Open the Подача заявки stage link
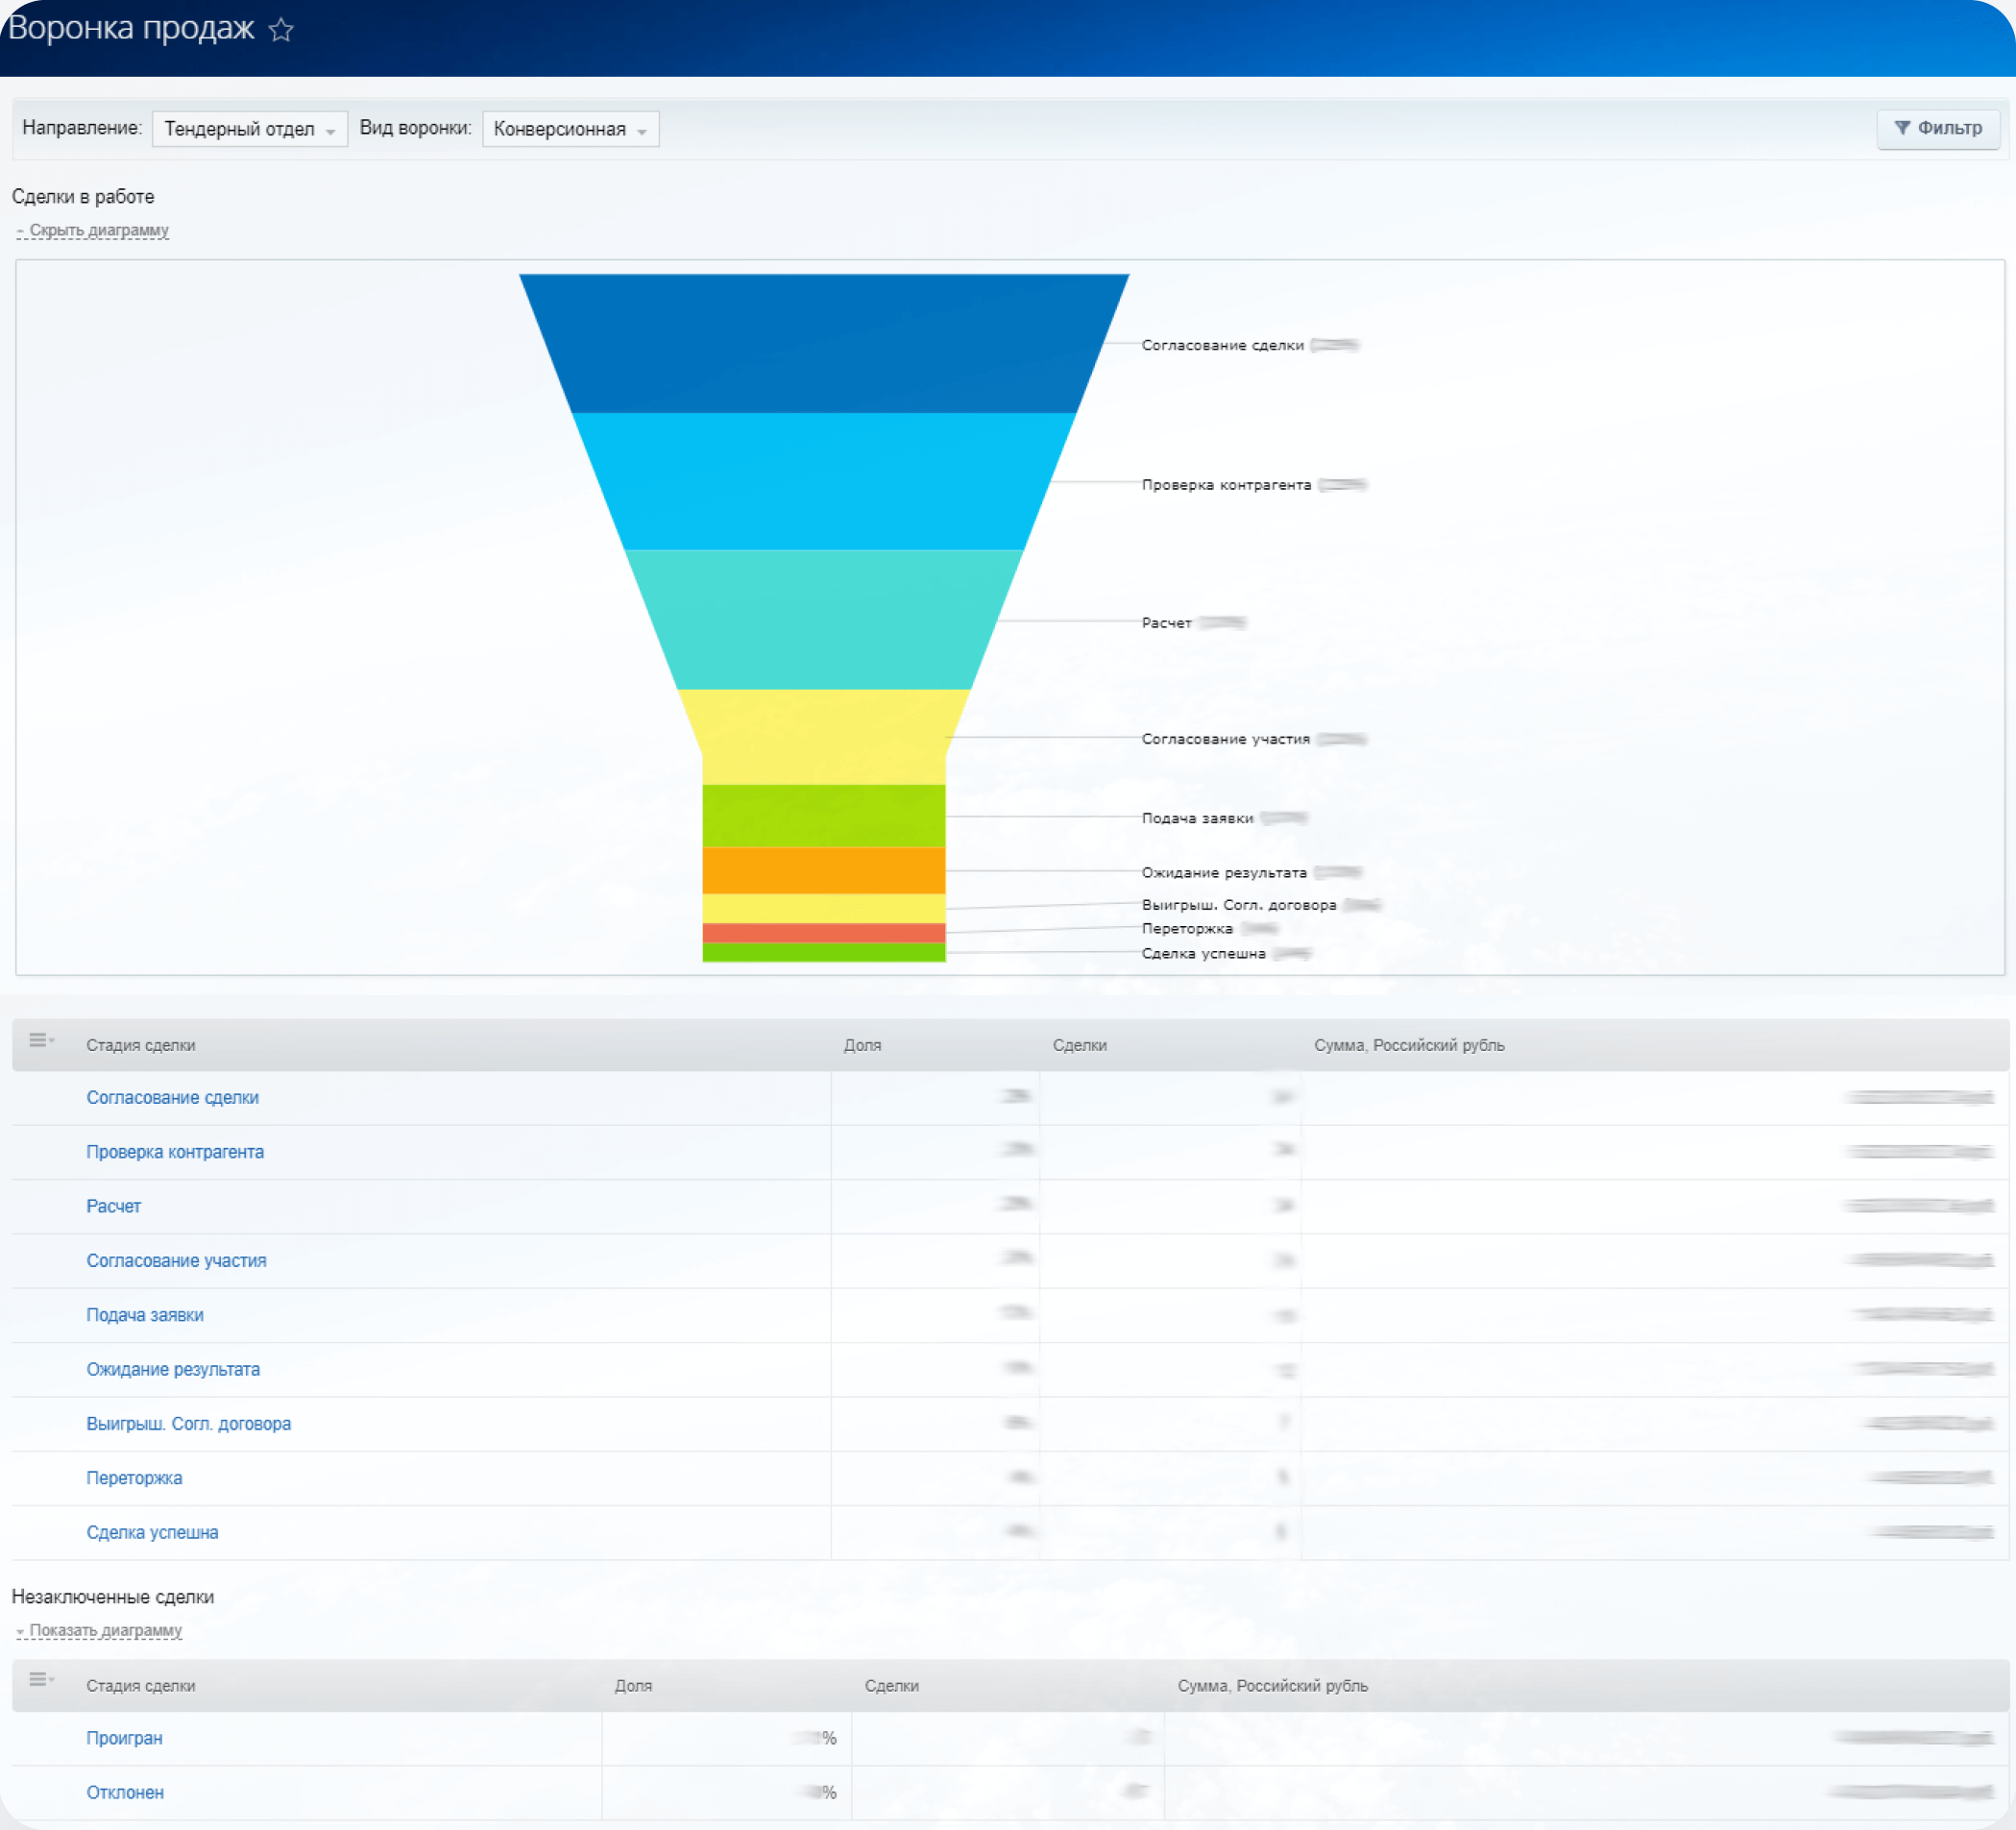The width and height of the screenshot is (2016, 1830). [x=145, y=1315]
